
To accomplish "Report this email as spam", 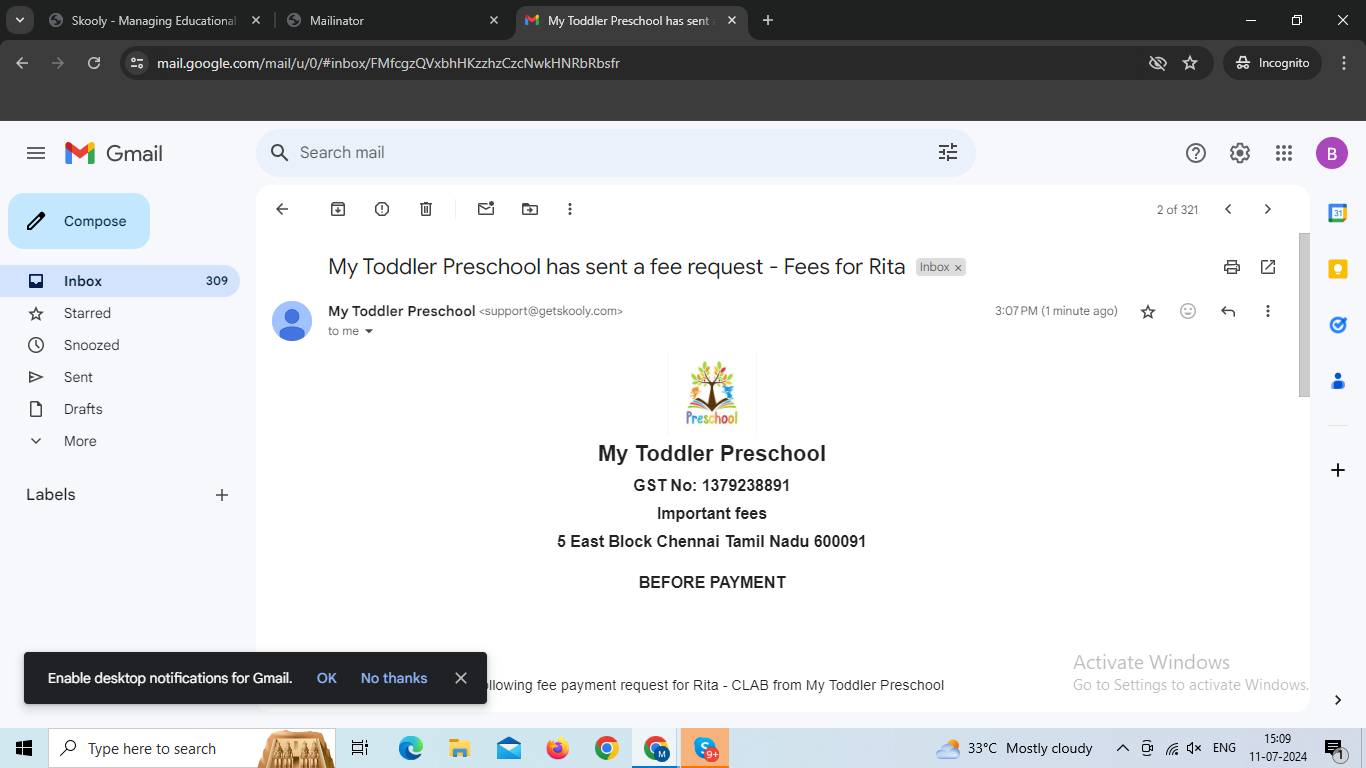I will (382, 209).
